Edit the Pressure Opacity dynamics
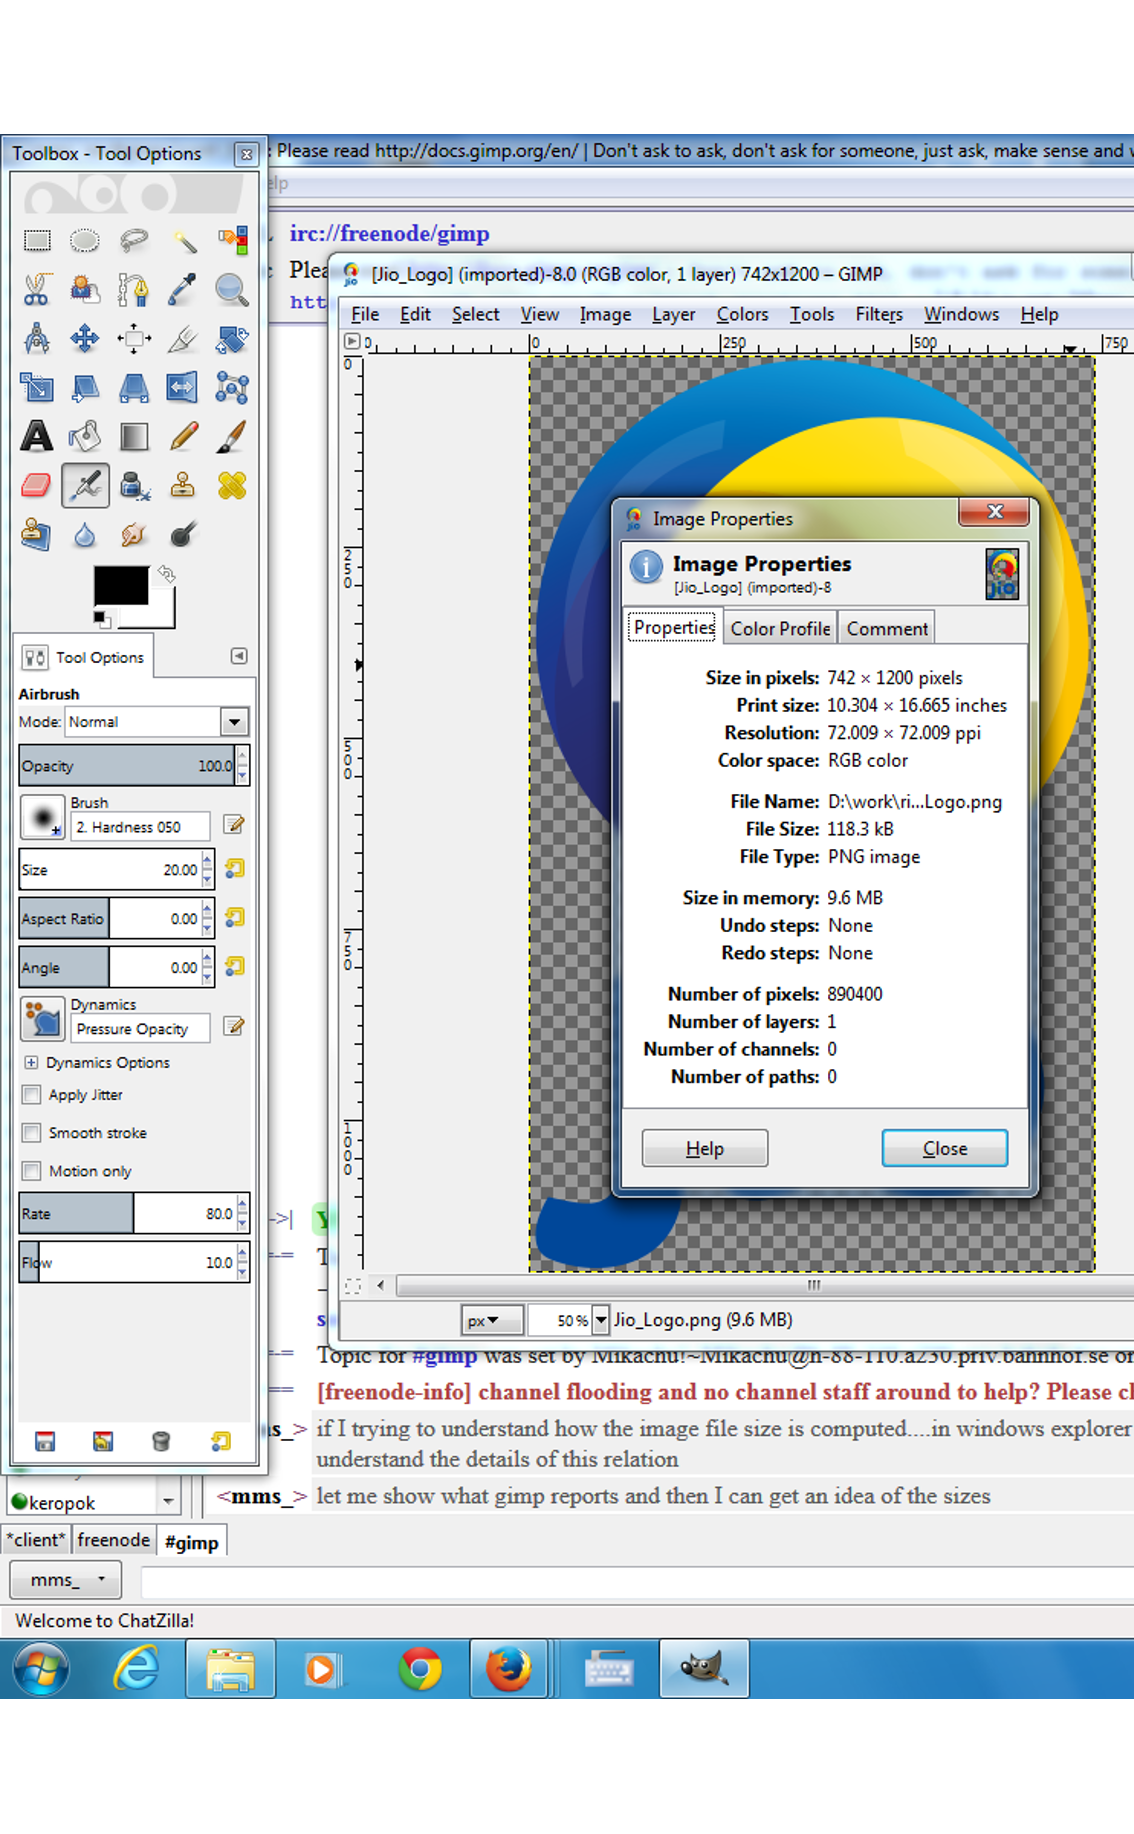This screenshot has height=1834, width=1134. coord(234,1026)
